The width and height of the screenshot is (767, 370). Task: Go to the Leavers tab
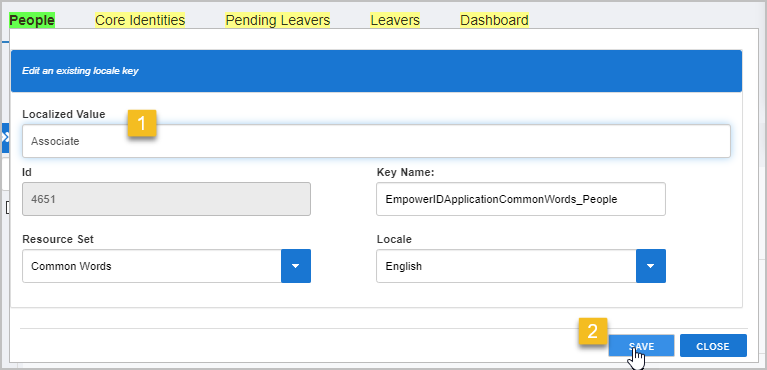click(x=395, y=20)
